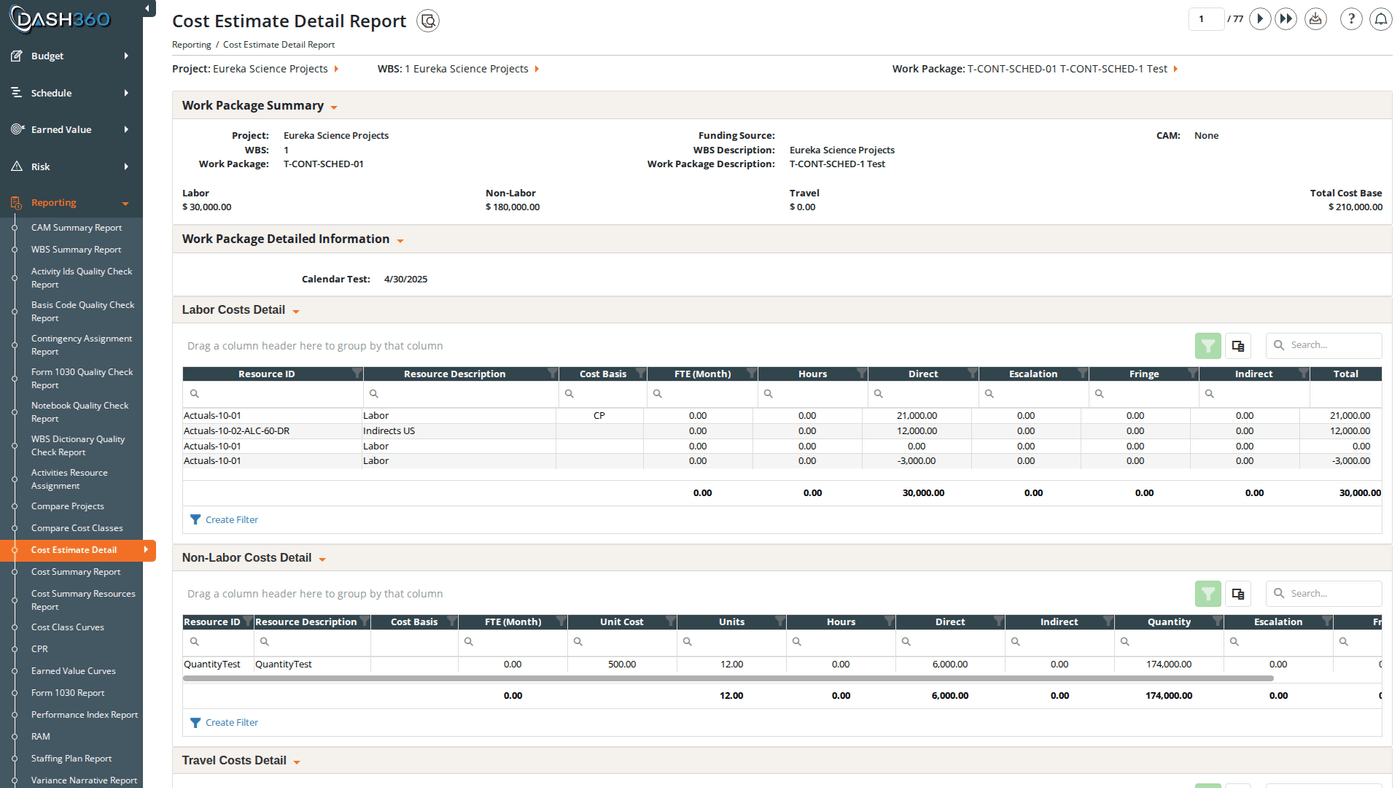The width and height of the screenshot is (1400, 788).
Task: Collapse the Labor Costs Detail section
Action: (296, 312)
